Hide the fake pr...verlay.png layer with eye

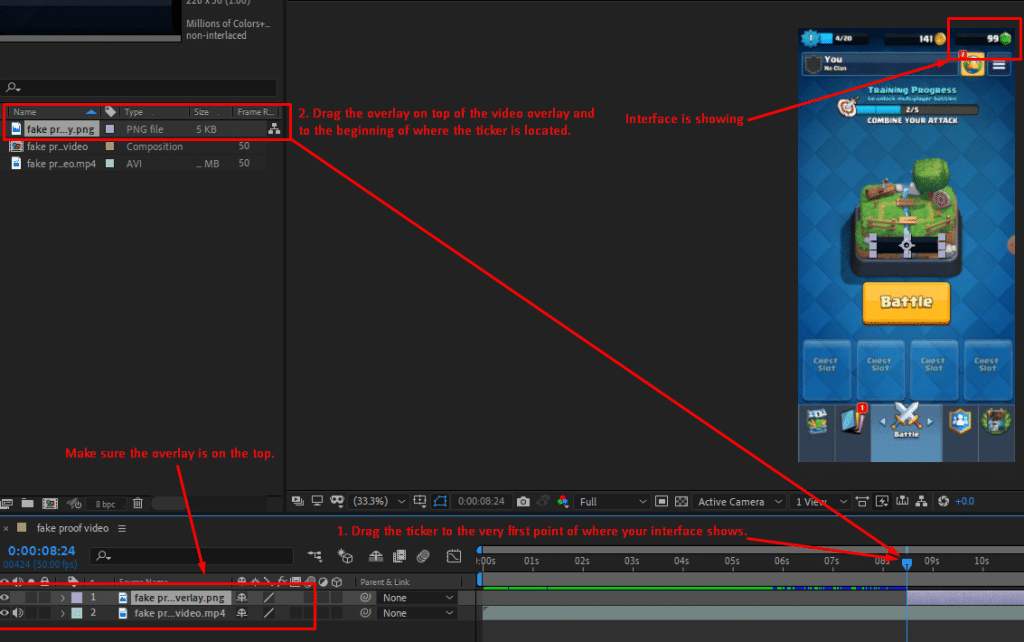[5, 598]
